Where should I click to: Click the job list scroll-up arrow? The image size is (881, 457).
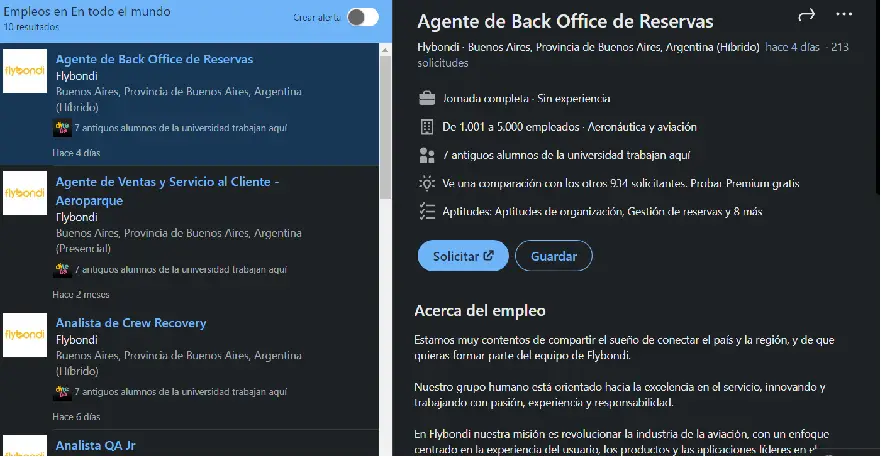[385, 50]
